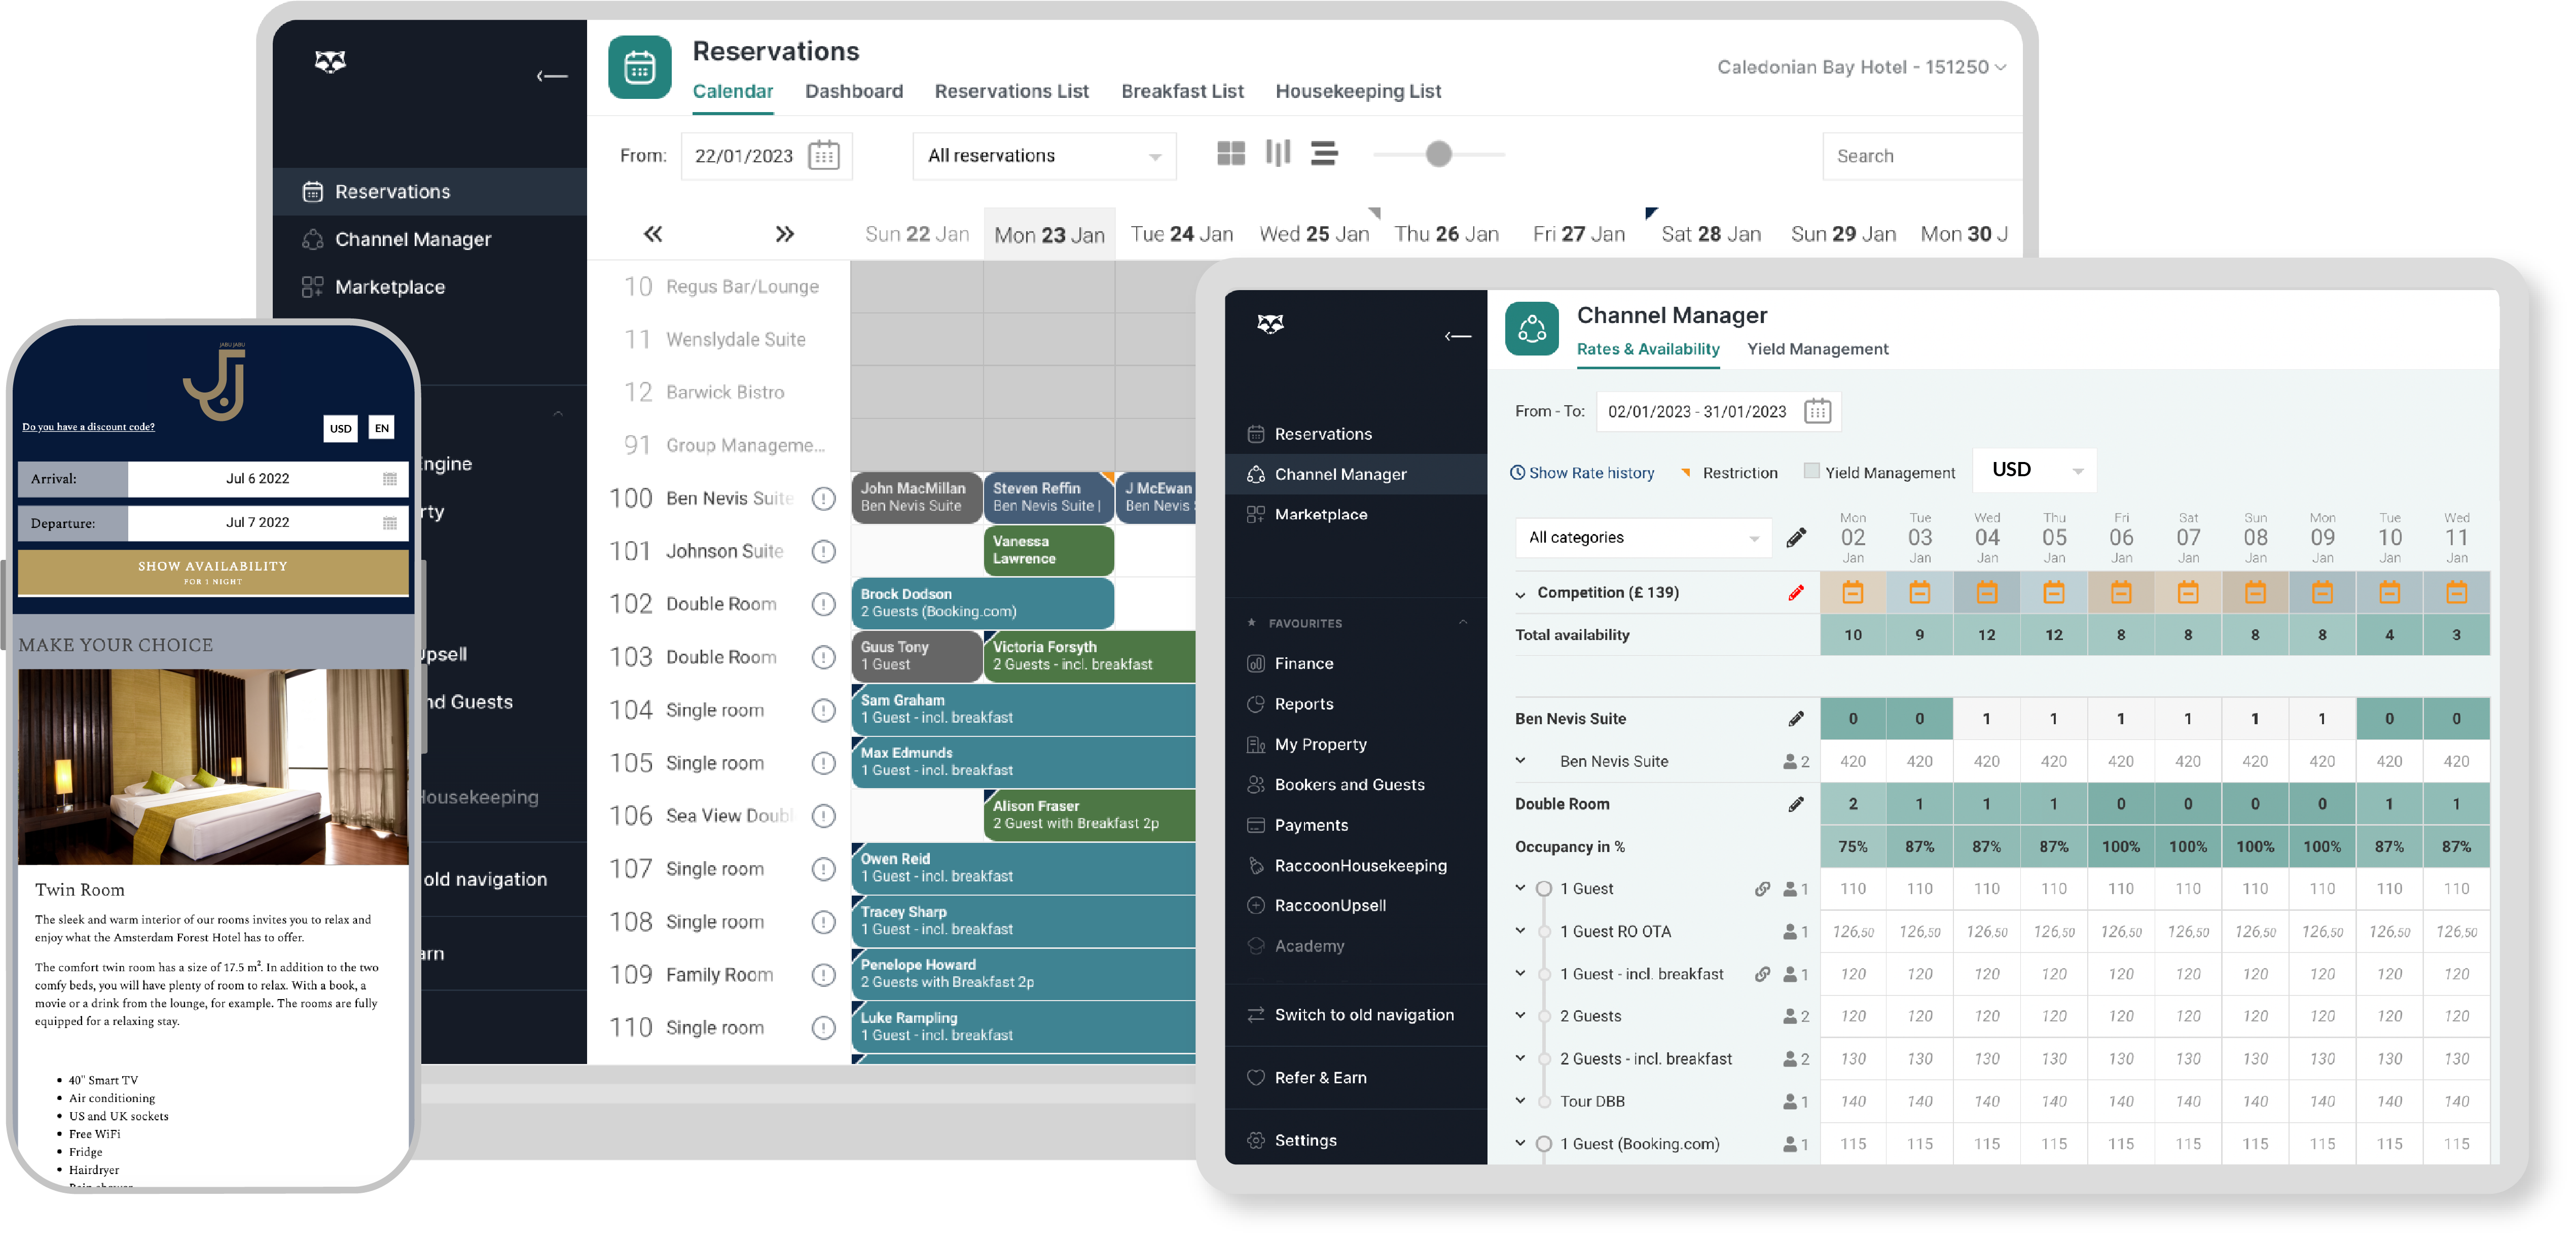Click Switch to old navigation in Channel Manager
Image resolution: width=2576 pixels, height=1242 pixels.
click(1351, 1015)
